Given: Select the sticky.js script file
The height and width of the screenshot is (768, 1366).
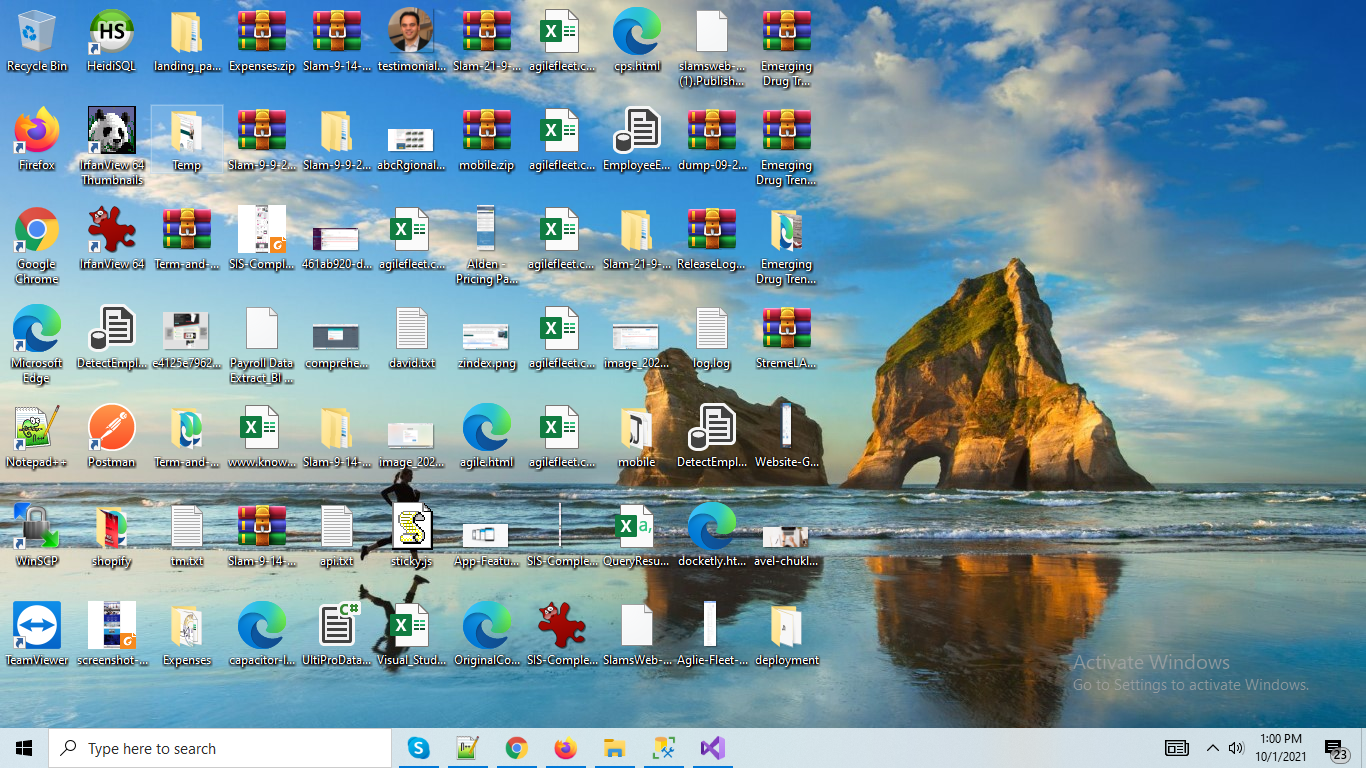Looking at the screenshot, I should pos(412,527).
